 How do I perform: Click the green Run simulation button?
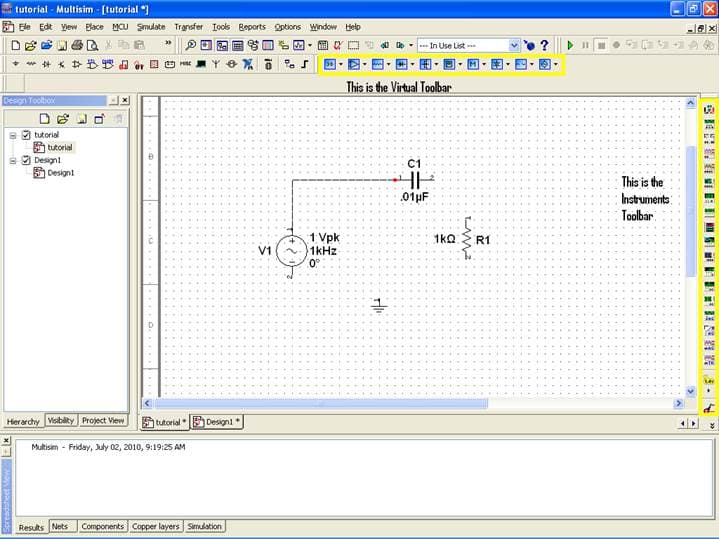[x=570, y=45]
